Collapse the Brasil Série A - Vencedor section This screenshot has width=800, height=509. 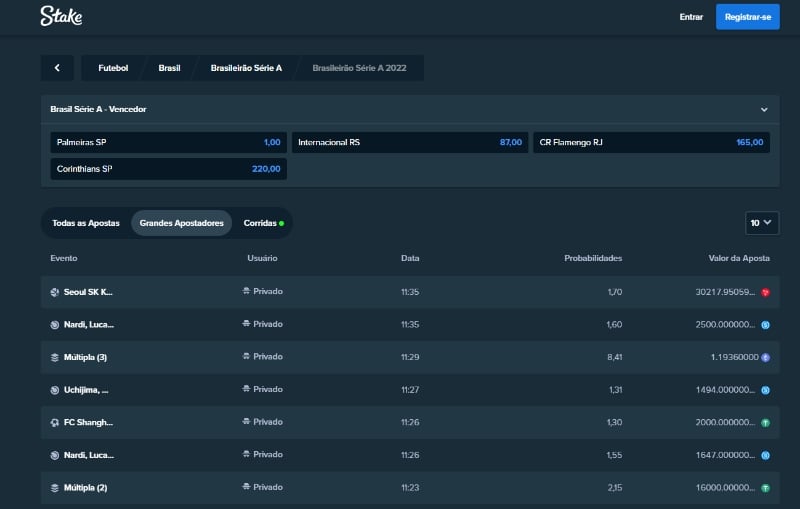tap(764, 110)
